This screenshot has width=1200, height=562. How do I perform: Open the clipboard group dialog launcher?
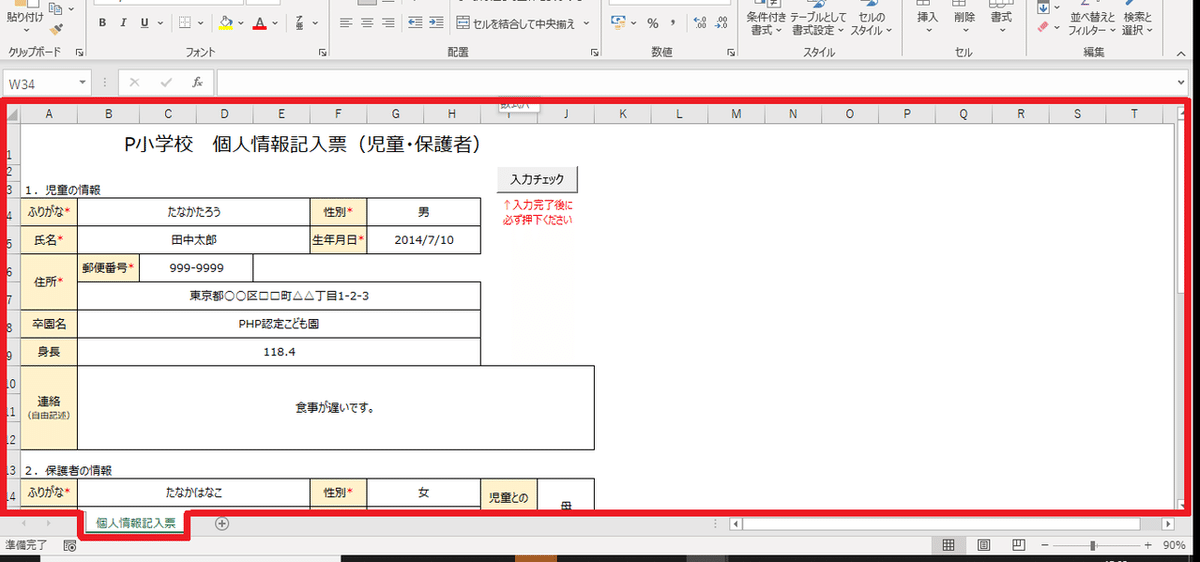[x=78, y=52]
